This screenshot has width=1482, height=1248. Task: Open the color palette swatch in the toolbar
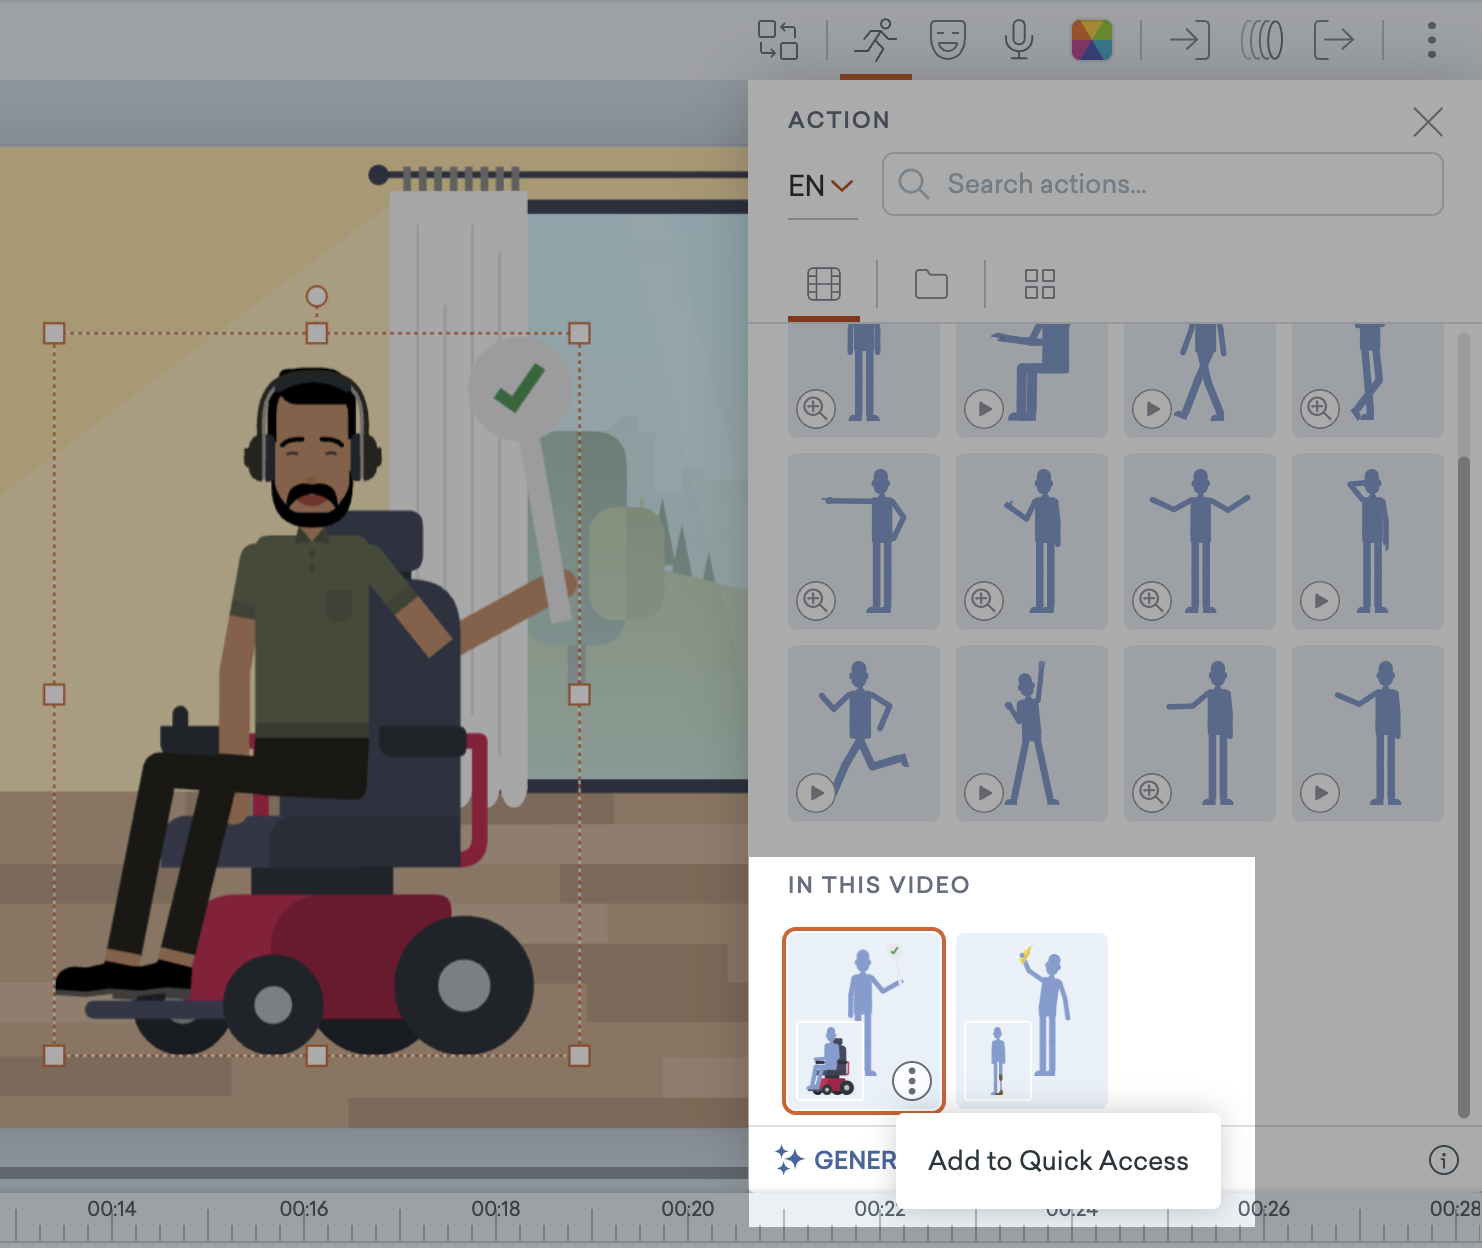click(1092, 40)
